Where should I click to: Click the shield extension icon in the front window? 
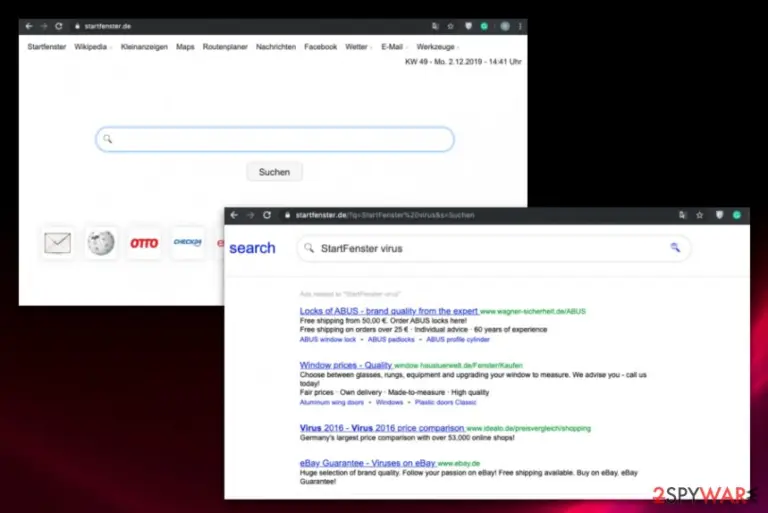click(719, 215)
